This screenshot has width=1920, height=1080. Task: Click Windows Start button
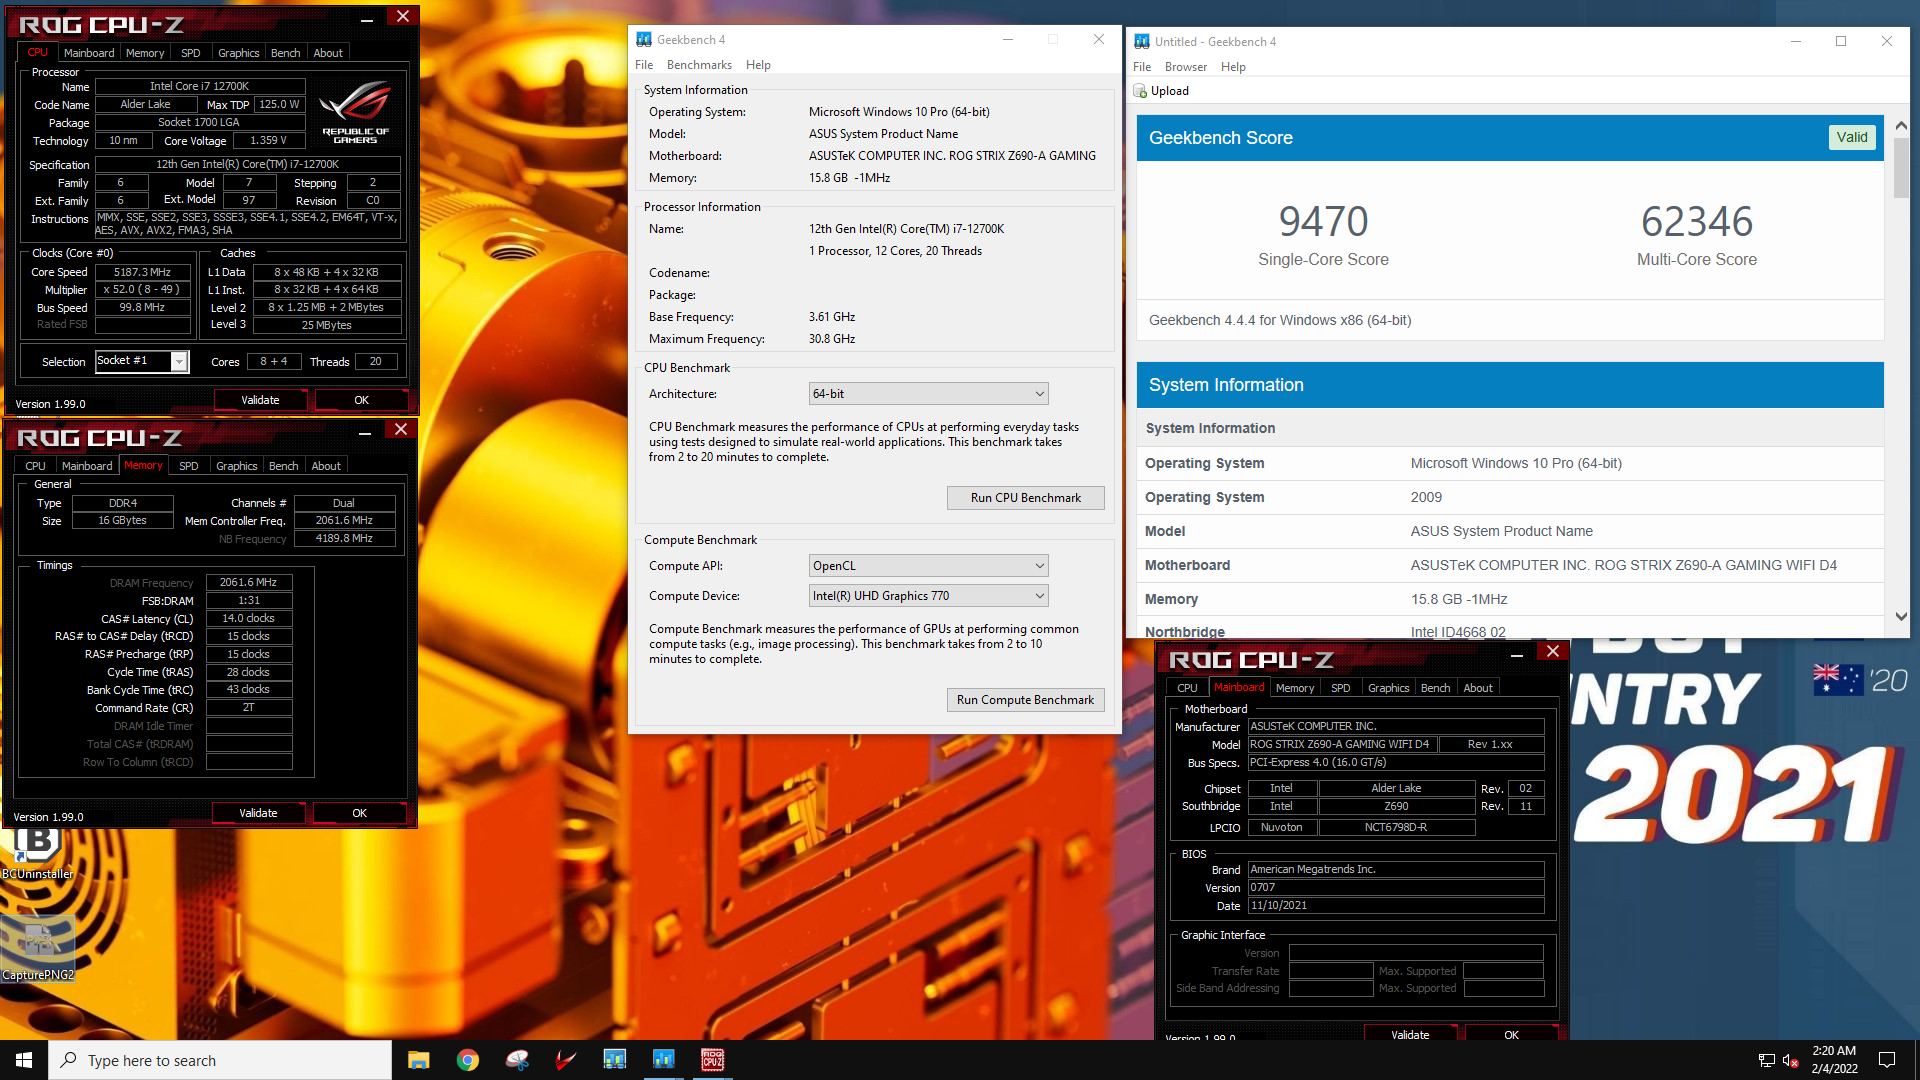24,1060
